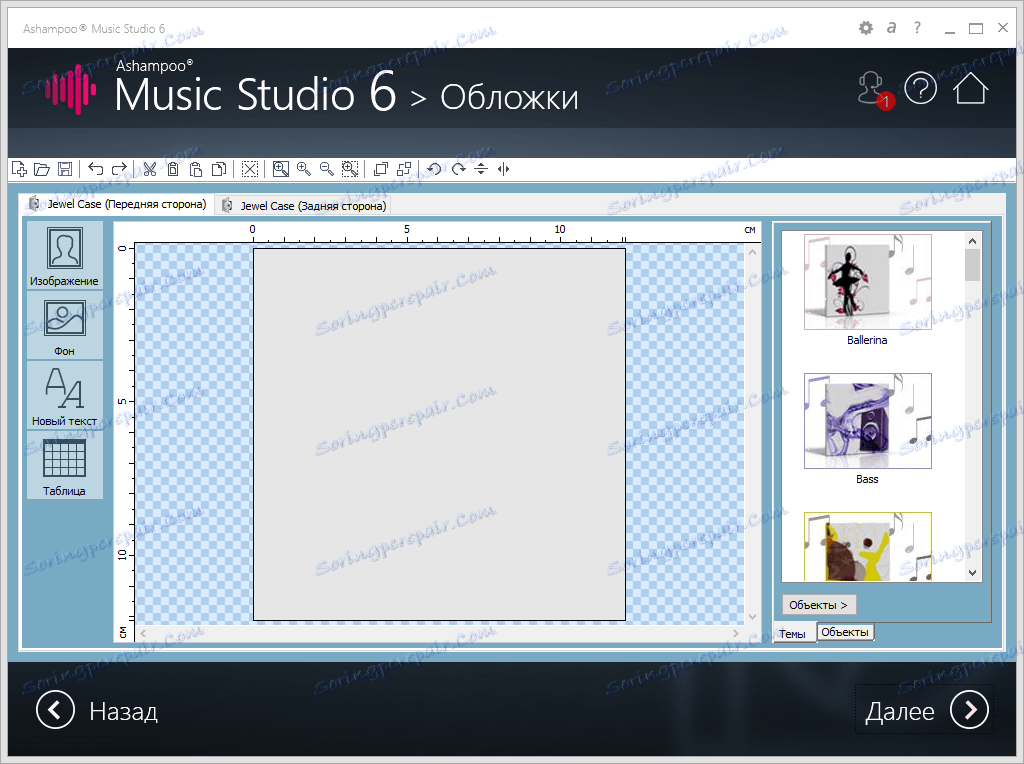Copy selection with the duplicate pages icon
The image size is (1024, 764).
(219, 169)
